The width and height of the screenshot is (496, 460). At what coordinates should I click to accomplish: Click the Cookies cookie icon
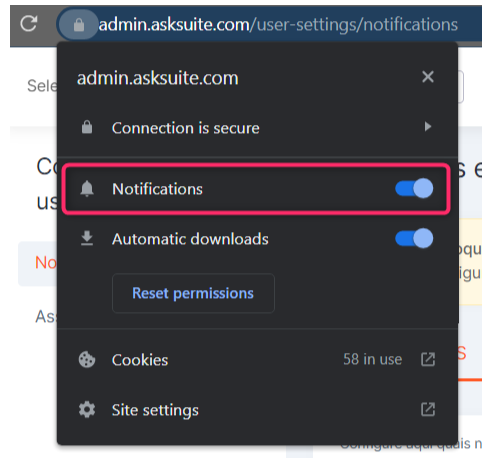(x=87, y=359)
